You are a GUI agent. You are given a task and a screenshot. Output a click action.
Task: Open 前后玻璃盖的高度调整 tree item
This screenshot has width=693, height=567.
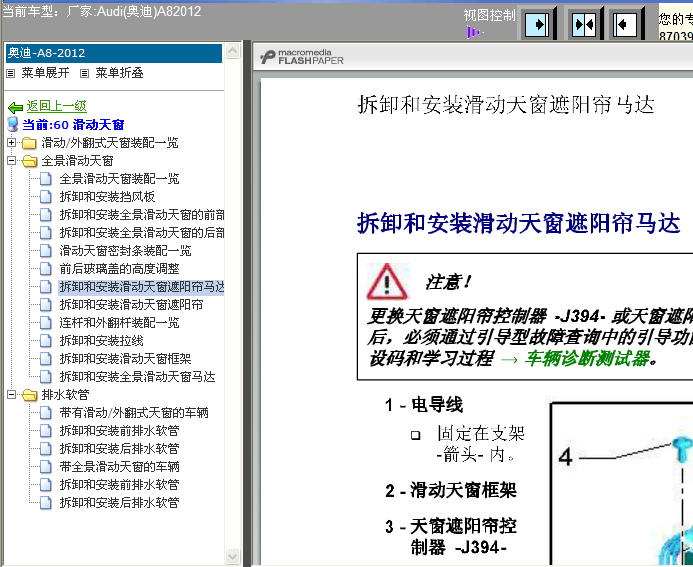(119, 269)
